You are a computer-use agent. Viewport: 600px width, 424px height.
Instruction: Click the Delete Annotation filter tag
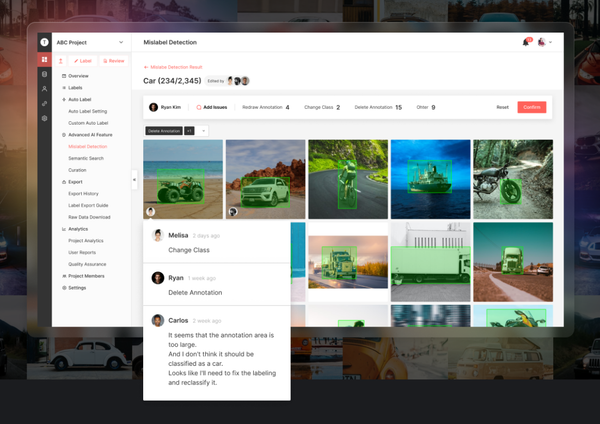pyautogui.click(x=164, y=131)
